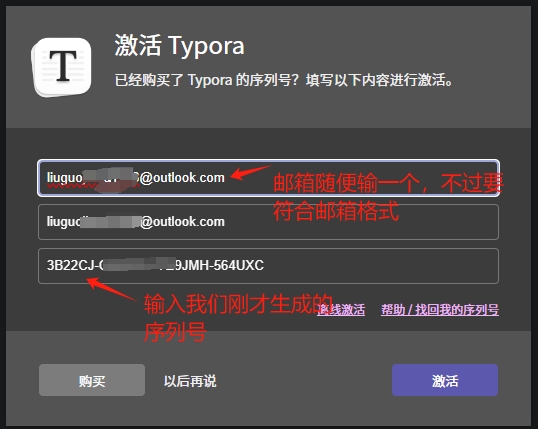Screen dimensions: 538x429
Task: Click the red arrow pointing at the serial number
Action: (112, 289)
